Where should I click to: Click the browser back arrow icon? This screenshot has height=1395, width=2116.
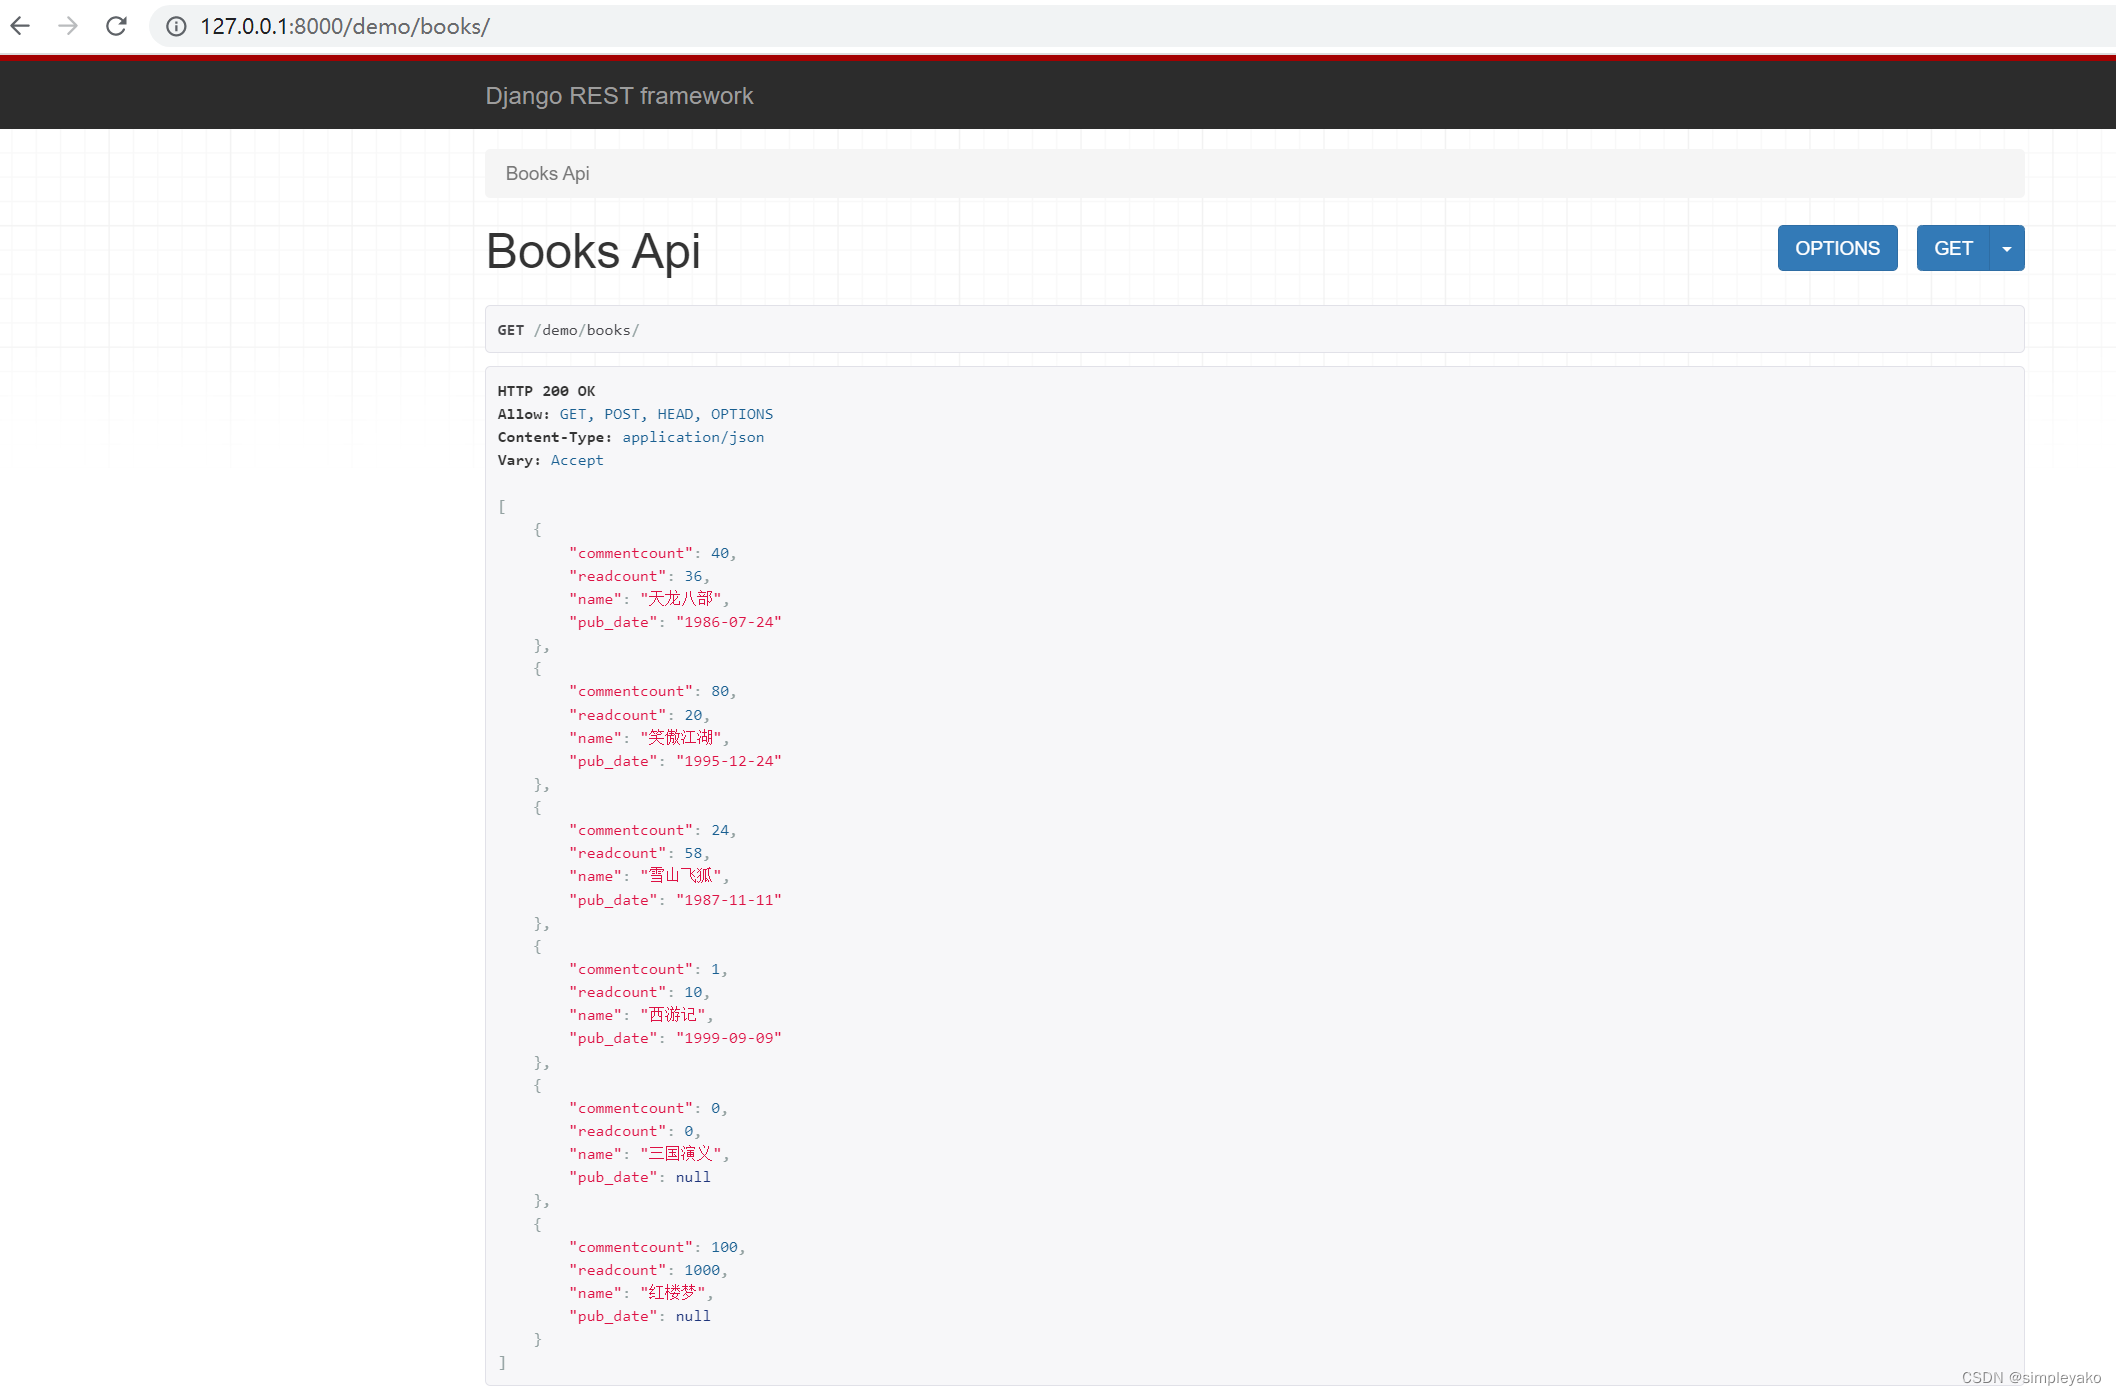[20, 26]
